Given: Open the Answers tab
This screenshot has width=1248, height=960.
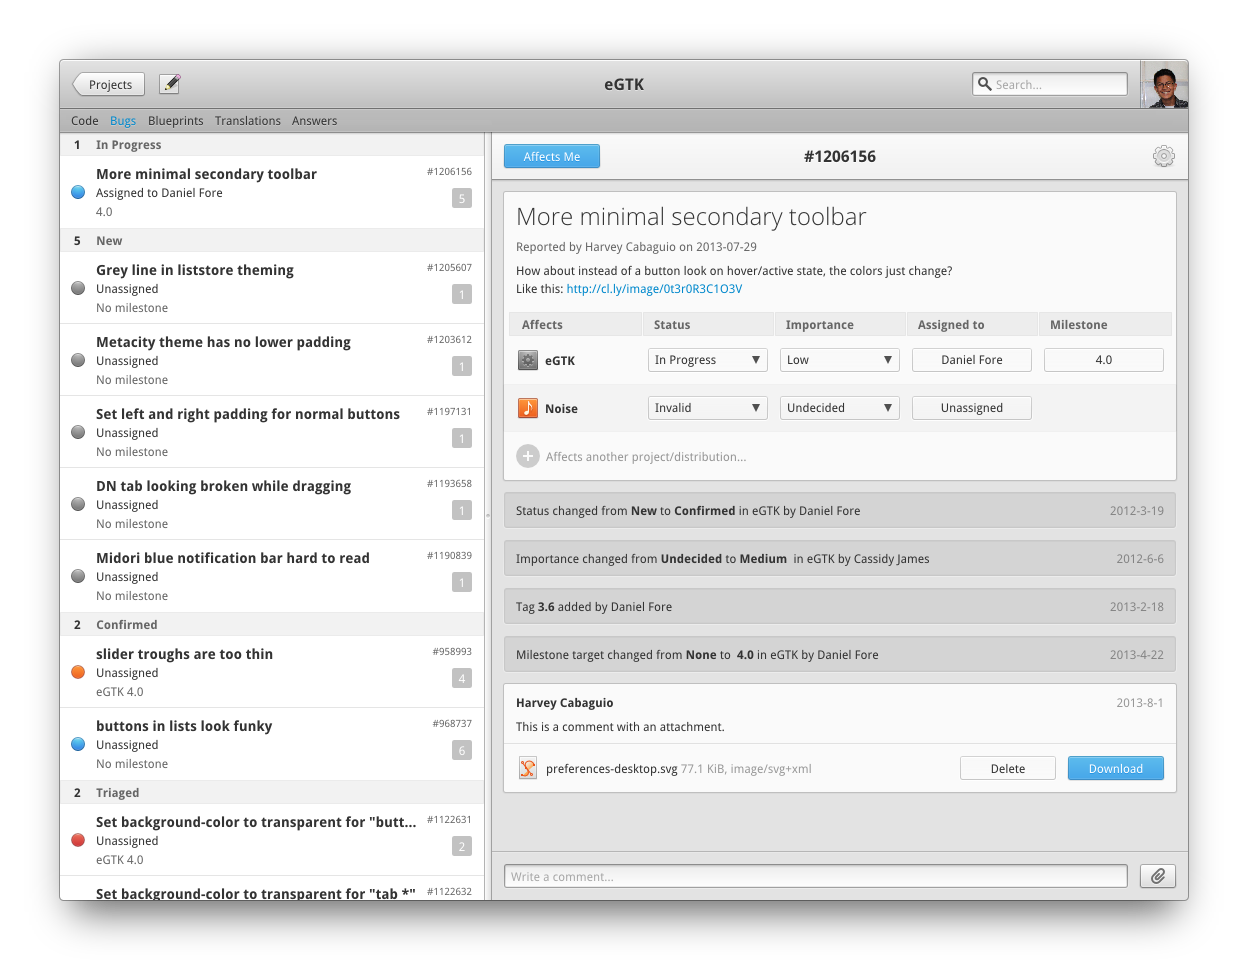Looking at the screenshot, I should 315,121.
